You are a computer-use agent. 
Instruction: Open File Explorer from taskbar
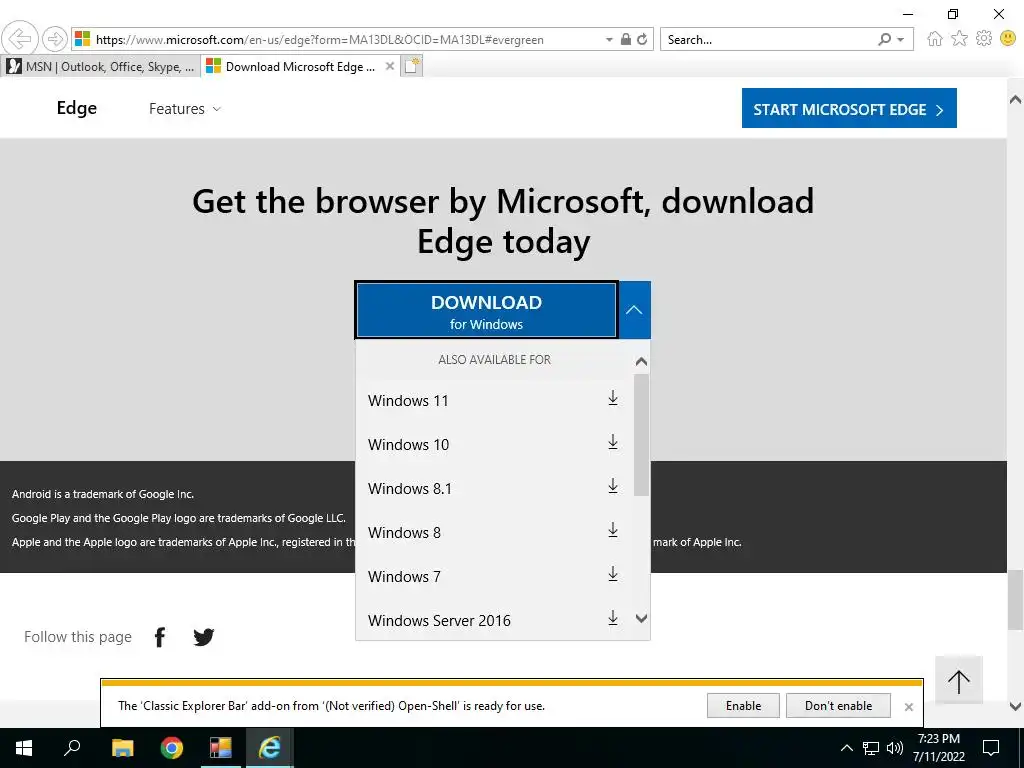pyautogui.click(x=123, y=748)
